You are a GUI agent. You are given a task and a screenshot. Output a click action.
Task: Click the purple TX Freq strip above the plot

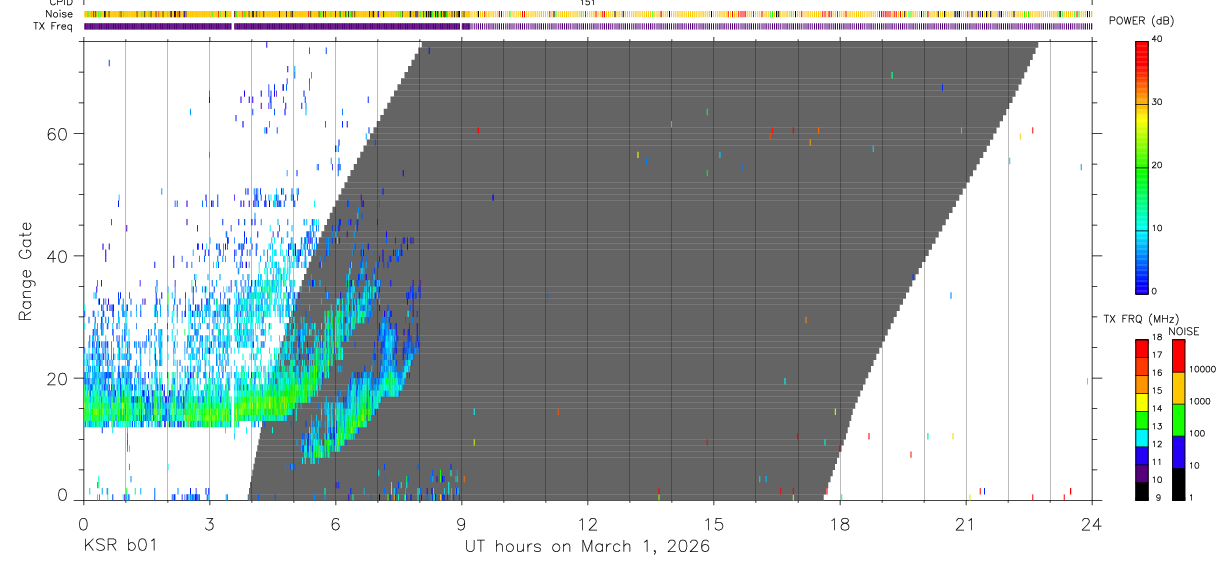point(587,26)
